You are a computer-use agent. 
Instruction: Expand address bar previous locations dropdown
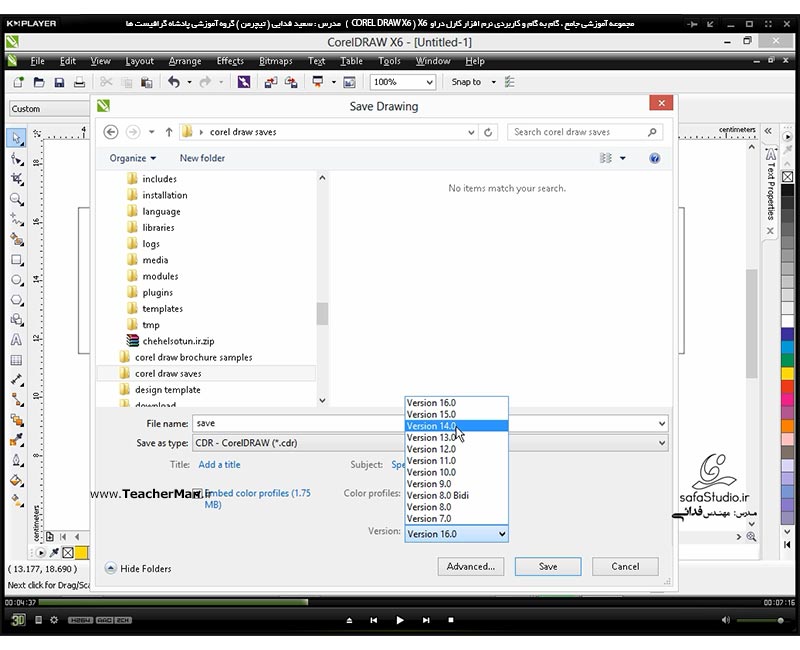click(x=471, y=132)
